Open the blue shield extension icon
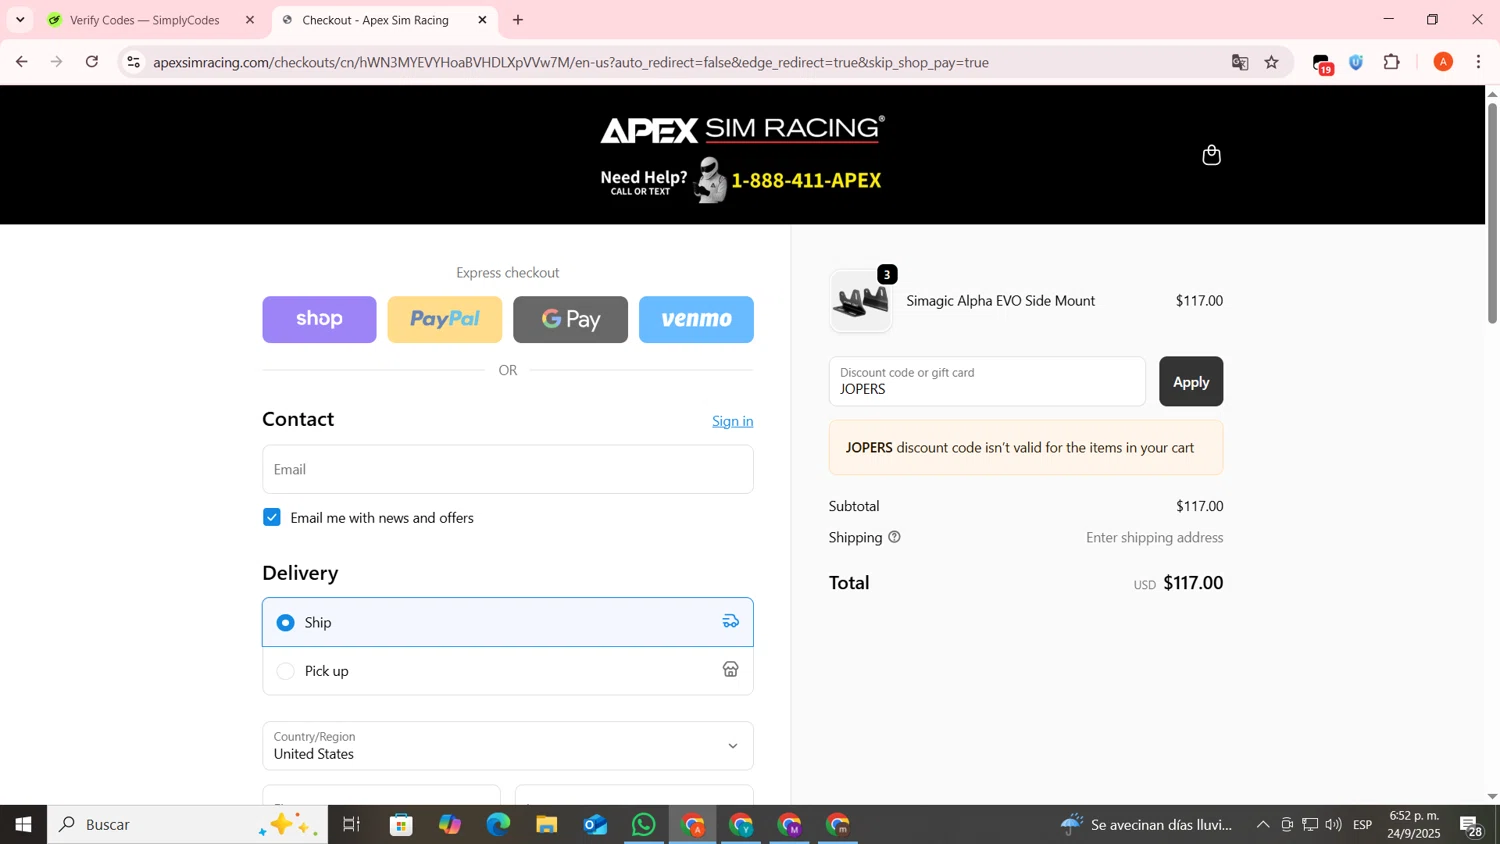 (1356, 62)
